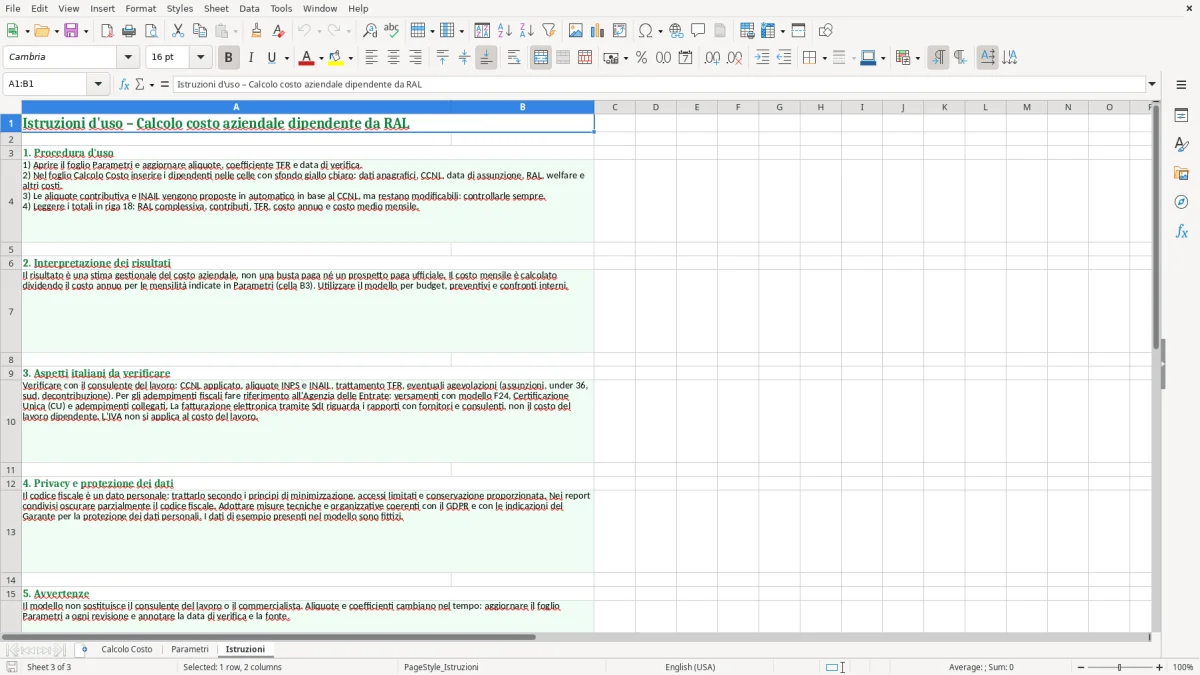Image resolution: width=1200 pixels, height=675 pixels.
Task: Click the AutoFilter funnel icon
Action: click(x=549, y=31)
